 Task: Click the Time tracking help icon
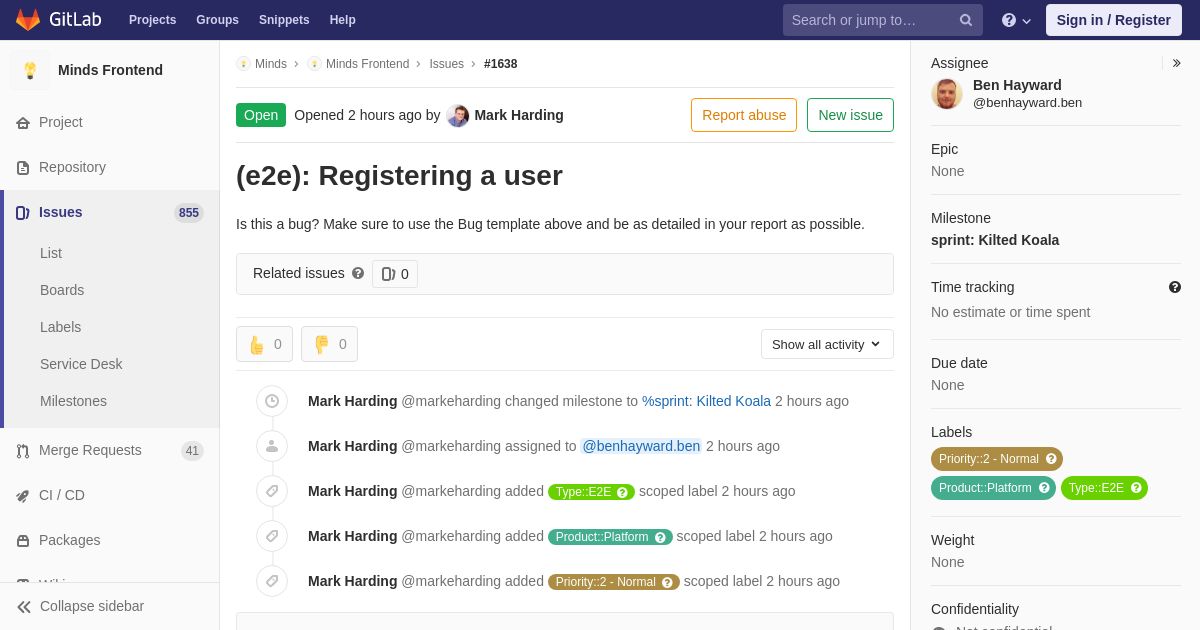(1175, 287)
